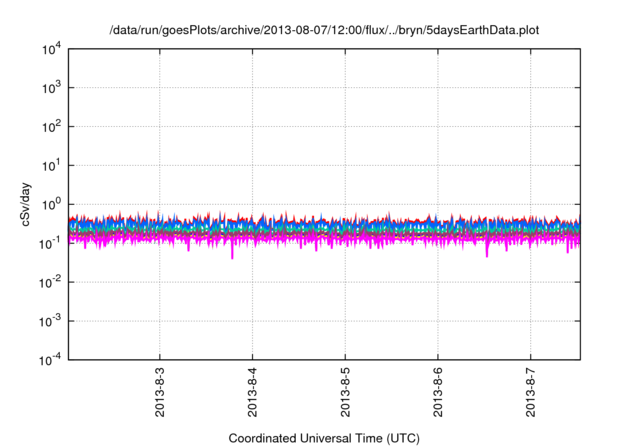Click the 10^-1 y-axis tick label

click(x=50, y=243)
